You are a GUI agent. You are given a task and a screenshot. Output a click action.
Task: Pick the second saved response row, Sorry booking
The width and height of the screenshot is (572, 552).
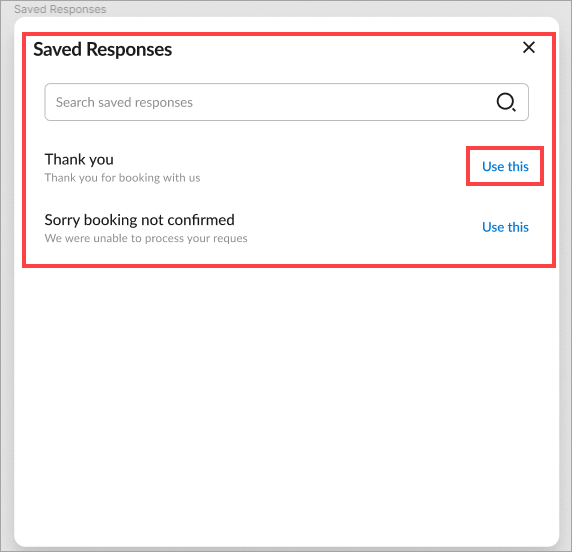pos(286,228)
